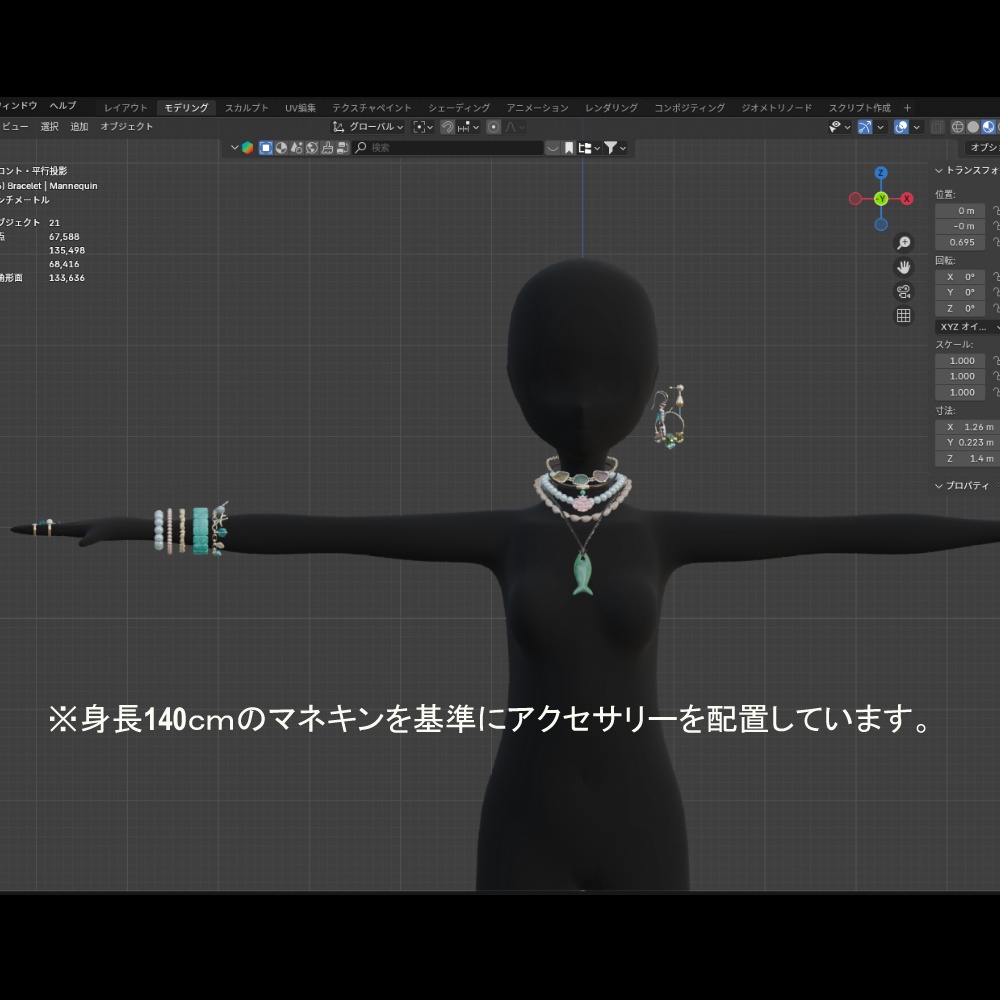Click the brush filter icon
Screen dimensions: 1000x1000
click(327, 148)
